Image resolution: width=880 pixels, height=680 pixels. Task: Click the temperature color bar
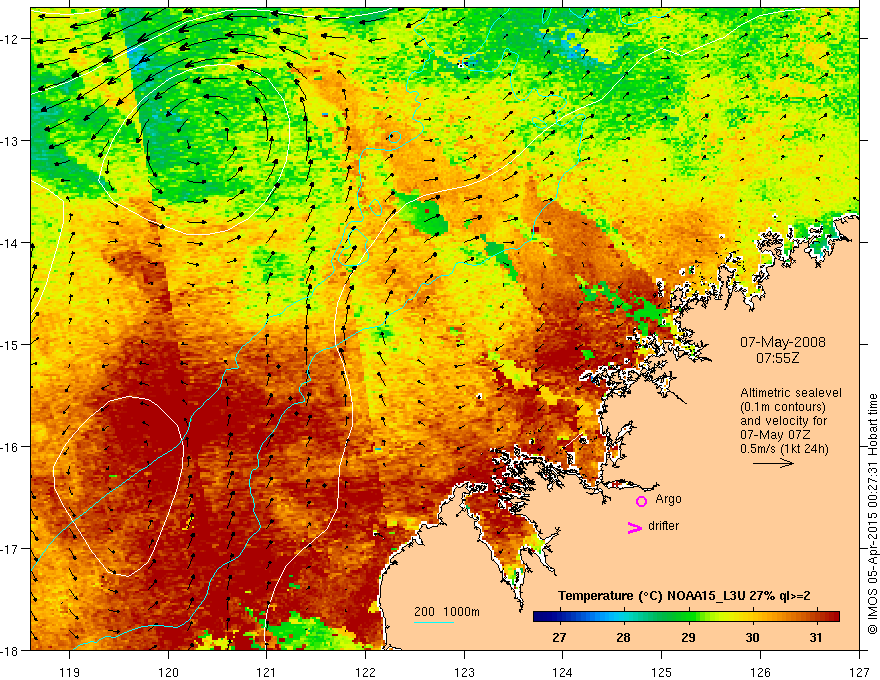[x=686, y=617]
